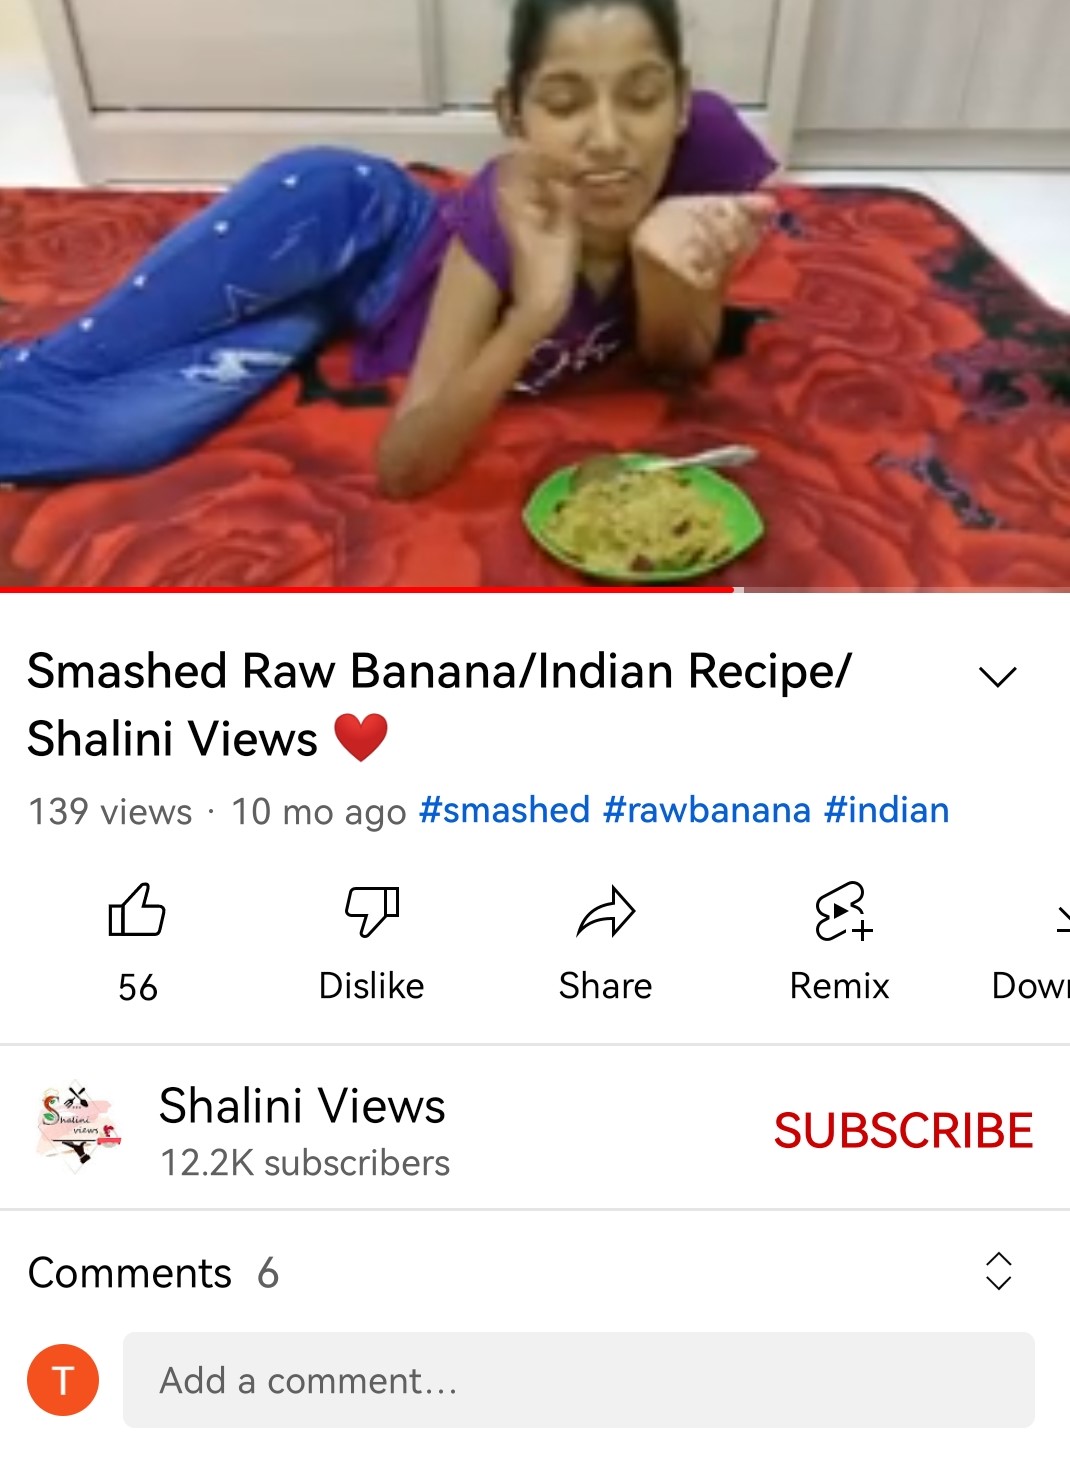This screenshot has width=1070, height=1458.
Task: Expand the Comments section arrows
Action: (998, 1271)
